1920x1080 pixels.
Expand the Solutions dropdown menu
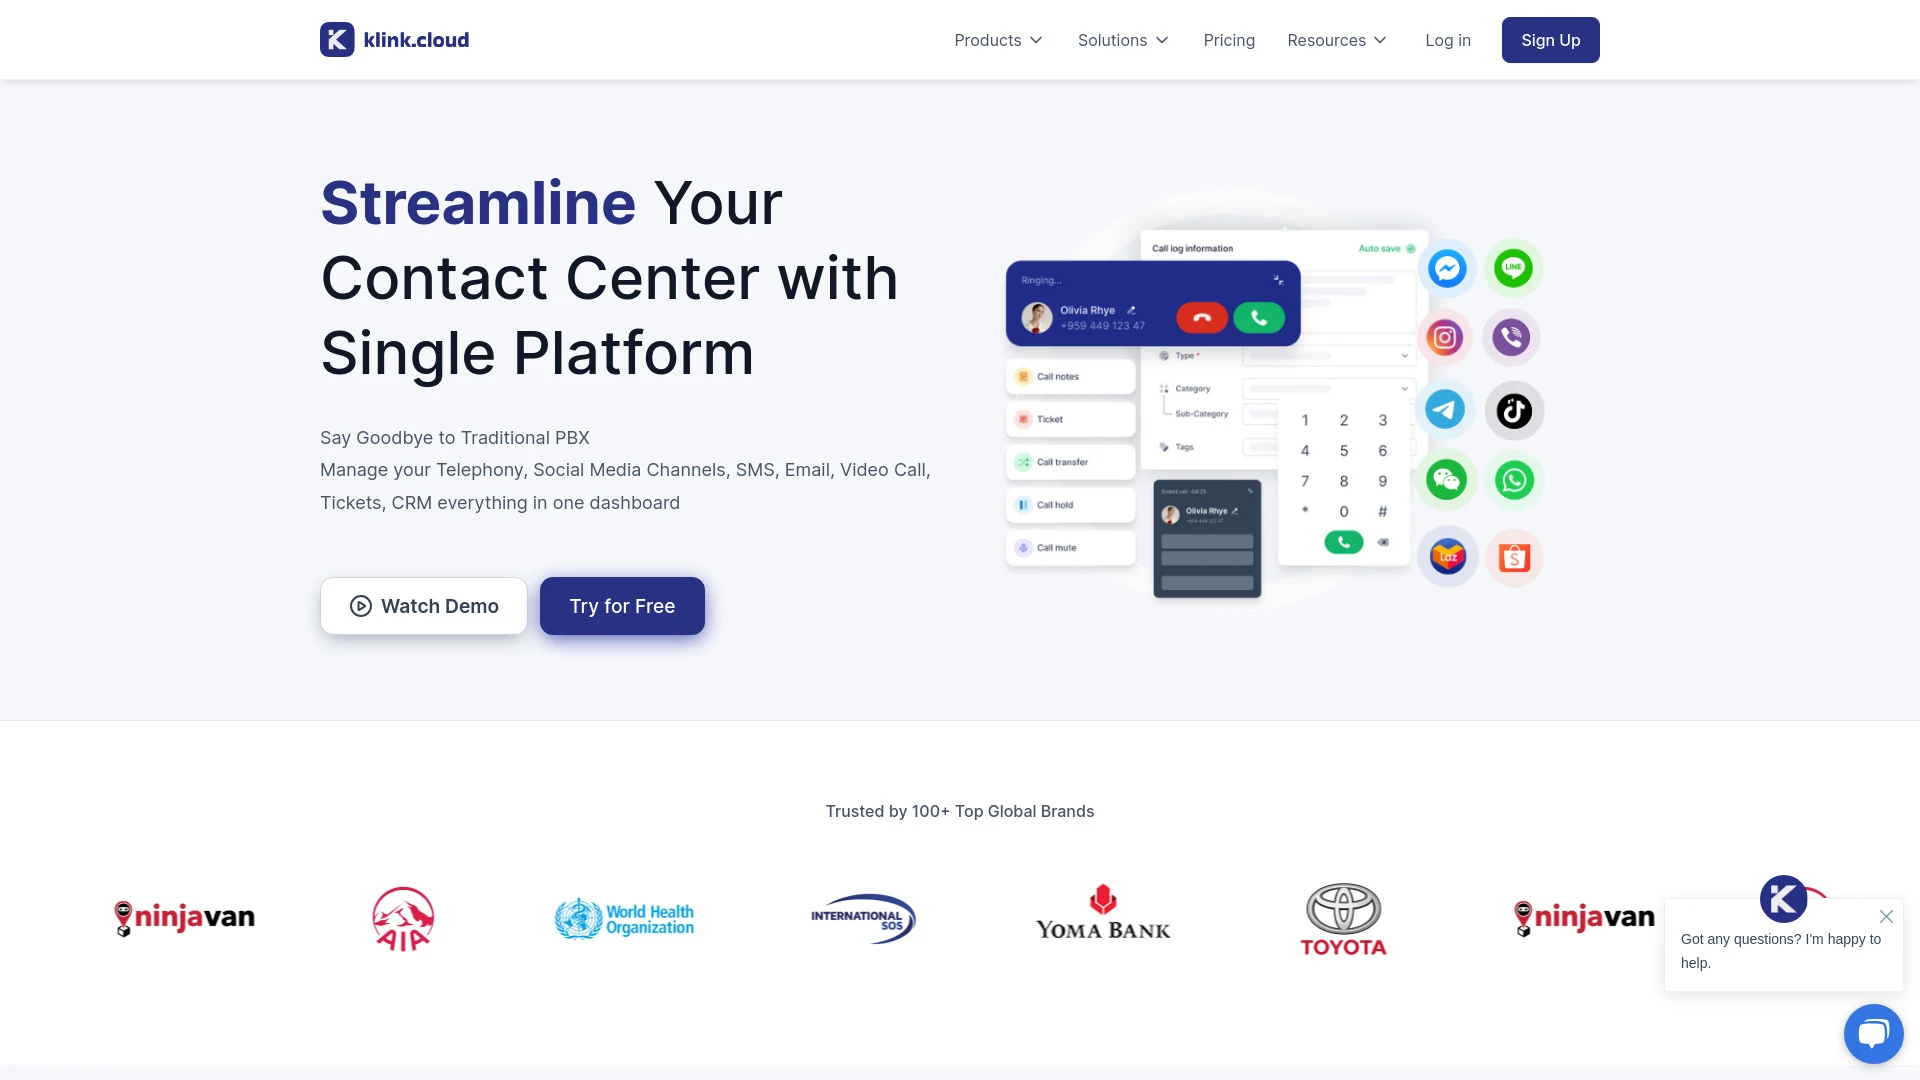(x=1122, y=40)
